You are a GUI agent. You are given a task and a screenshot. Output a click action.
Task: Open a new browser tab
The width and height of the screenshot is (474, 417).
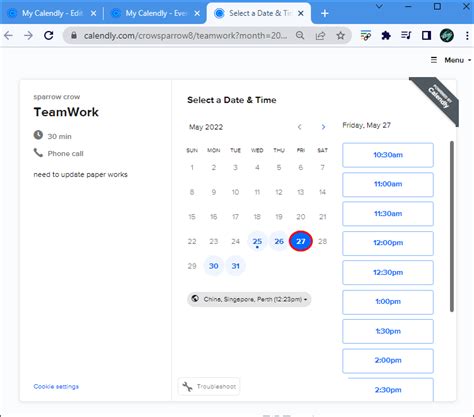pos(325,13)
